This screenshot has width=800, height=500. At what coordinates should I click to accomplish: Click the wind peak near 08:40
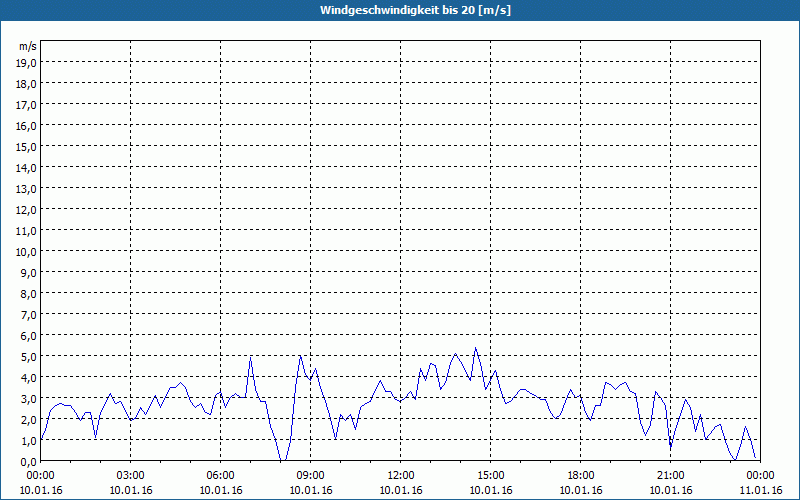(x=301, y=356)
